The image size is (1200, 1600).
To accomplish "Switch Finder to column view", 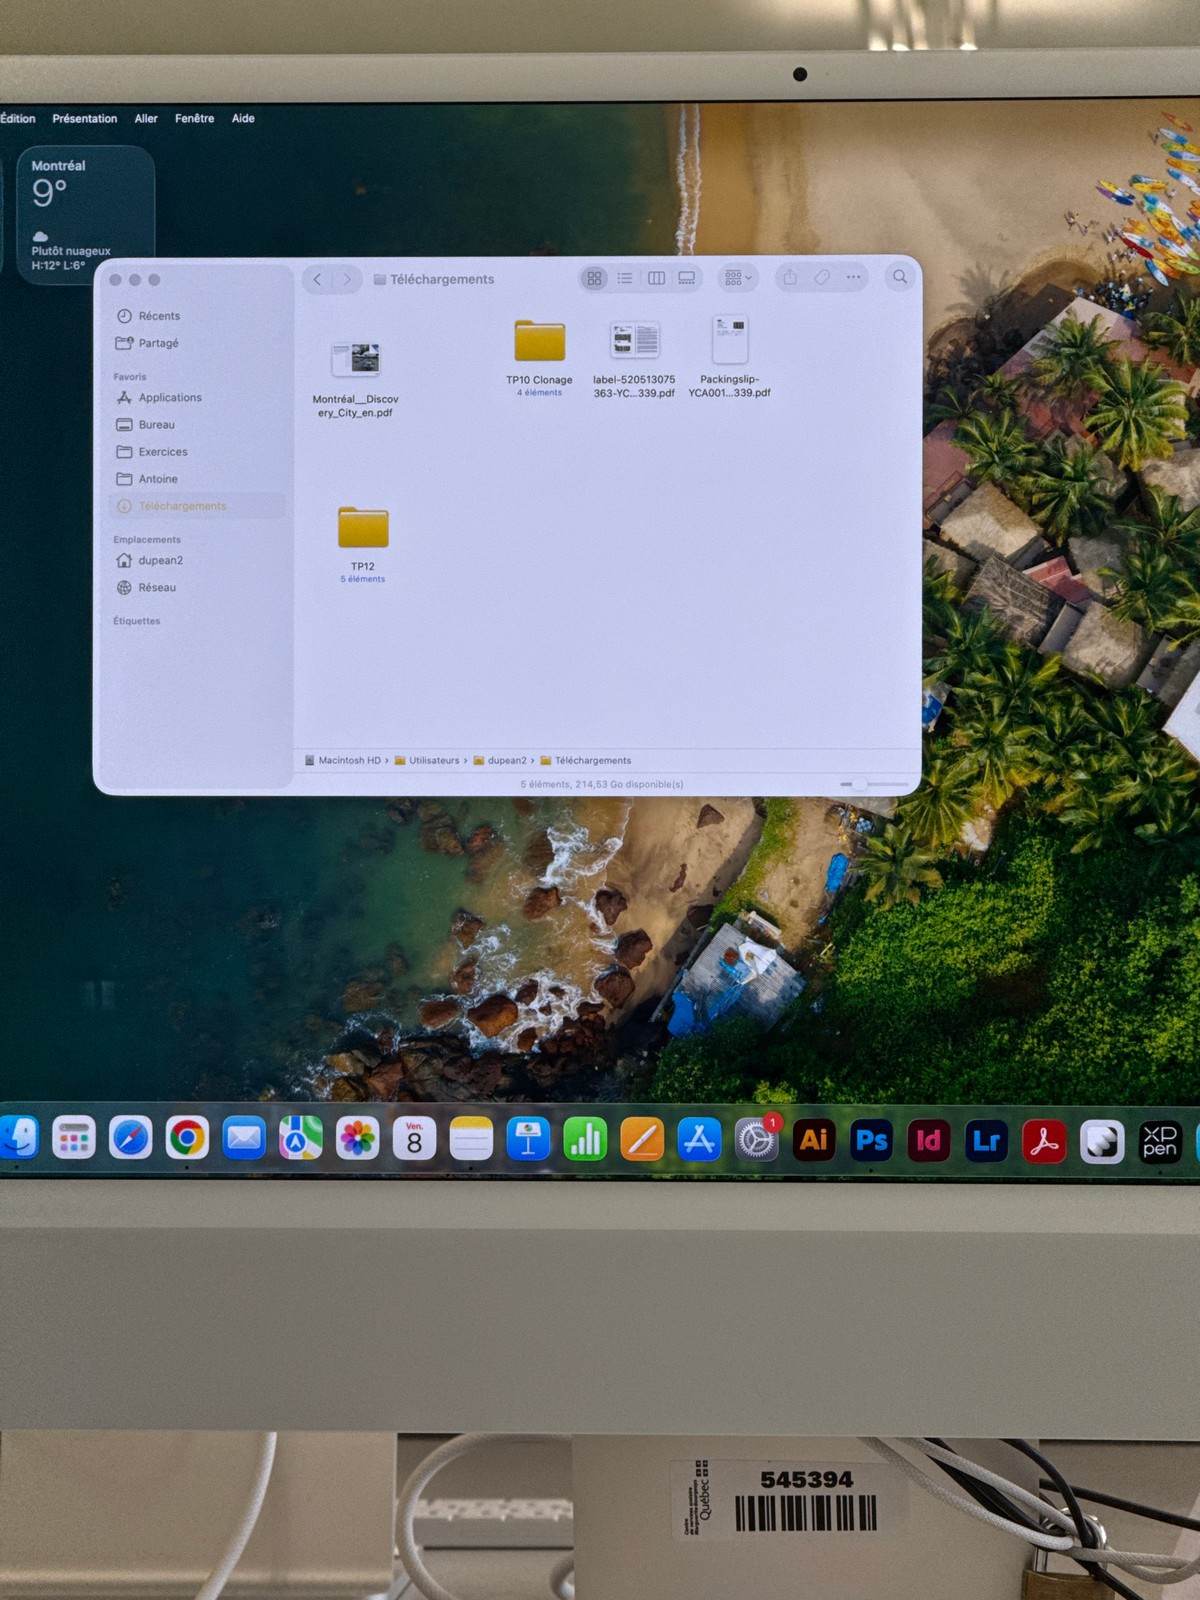I will point(656,278).
